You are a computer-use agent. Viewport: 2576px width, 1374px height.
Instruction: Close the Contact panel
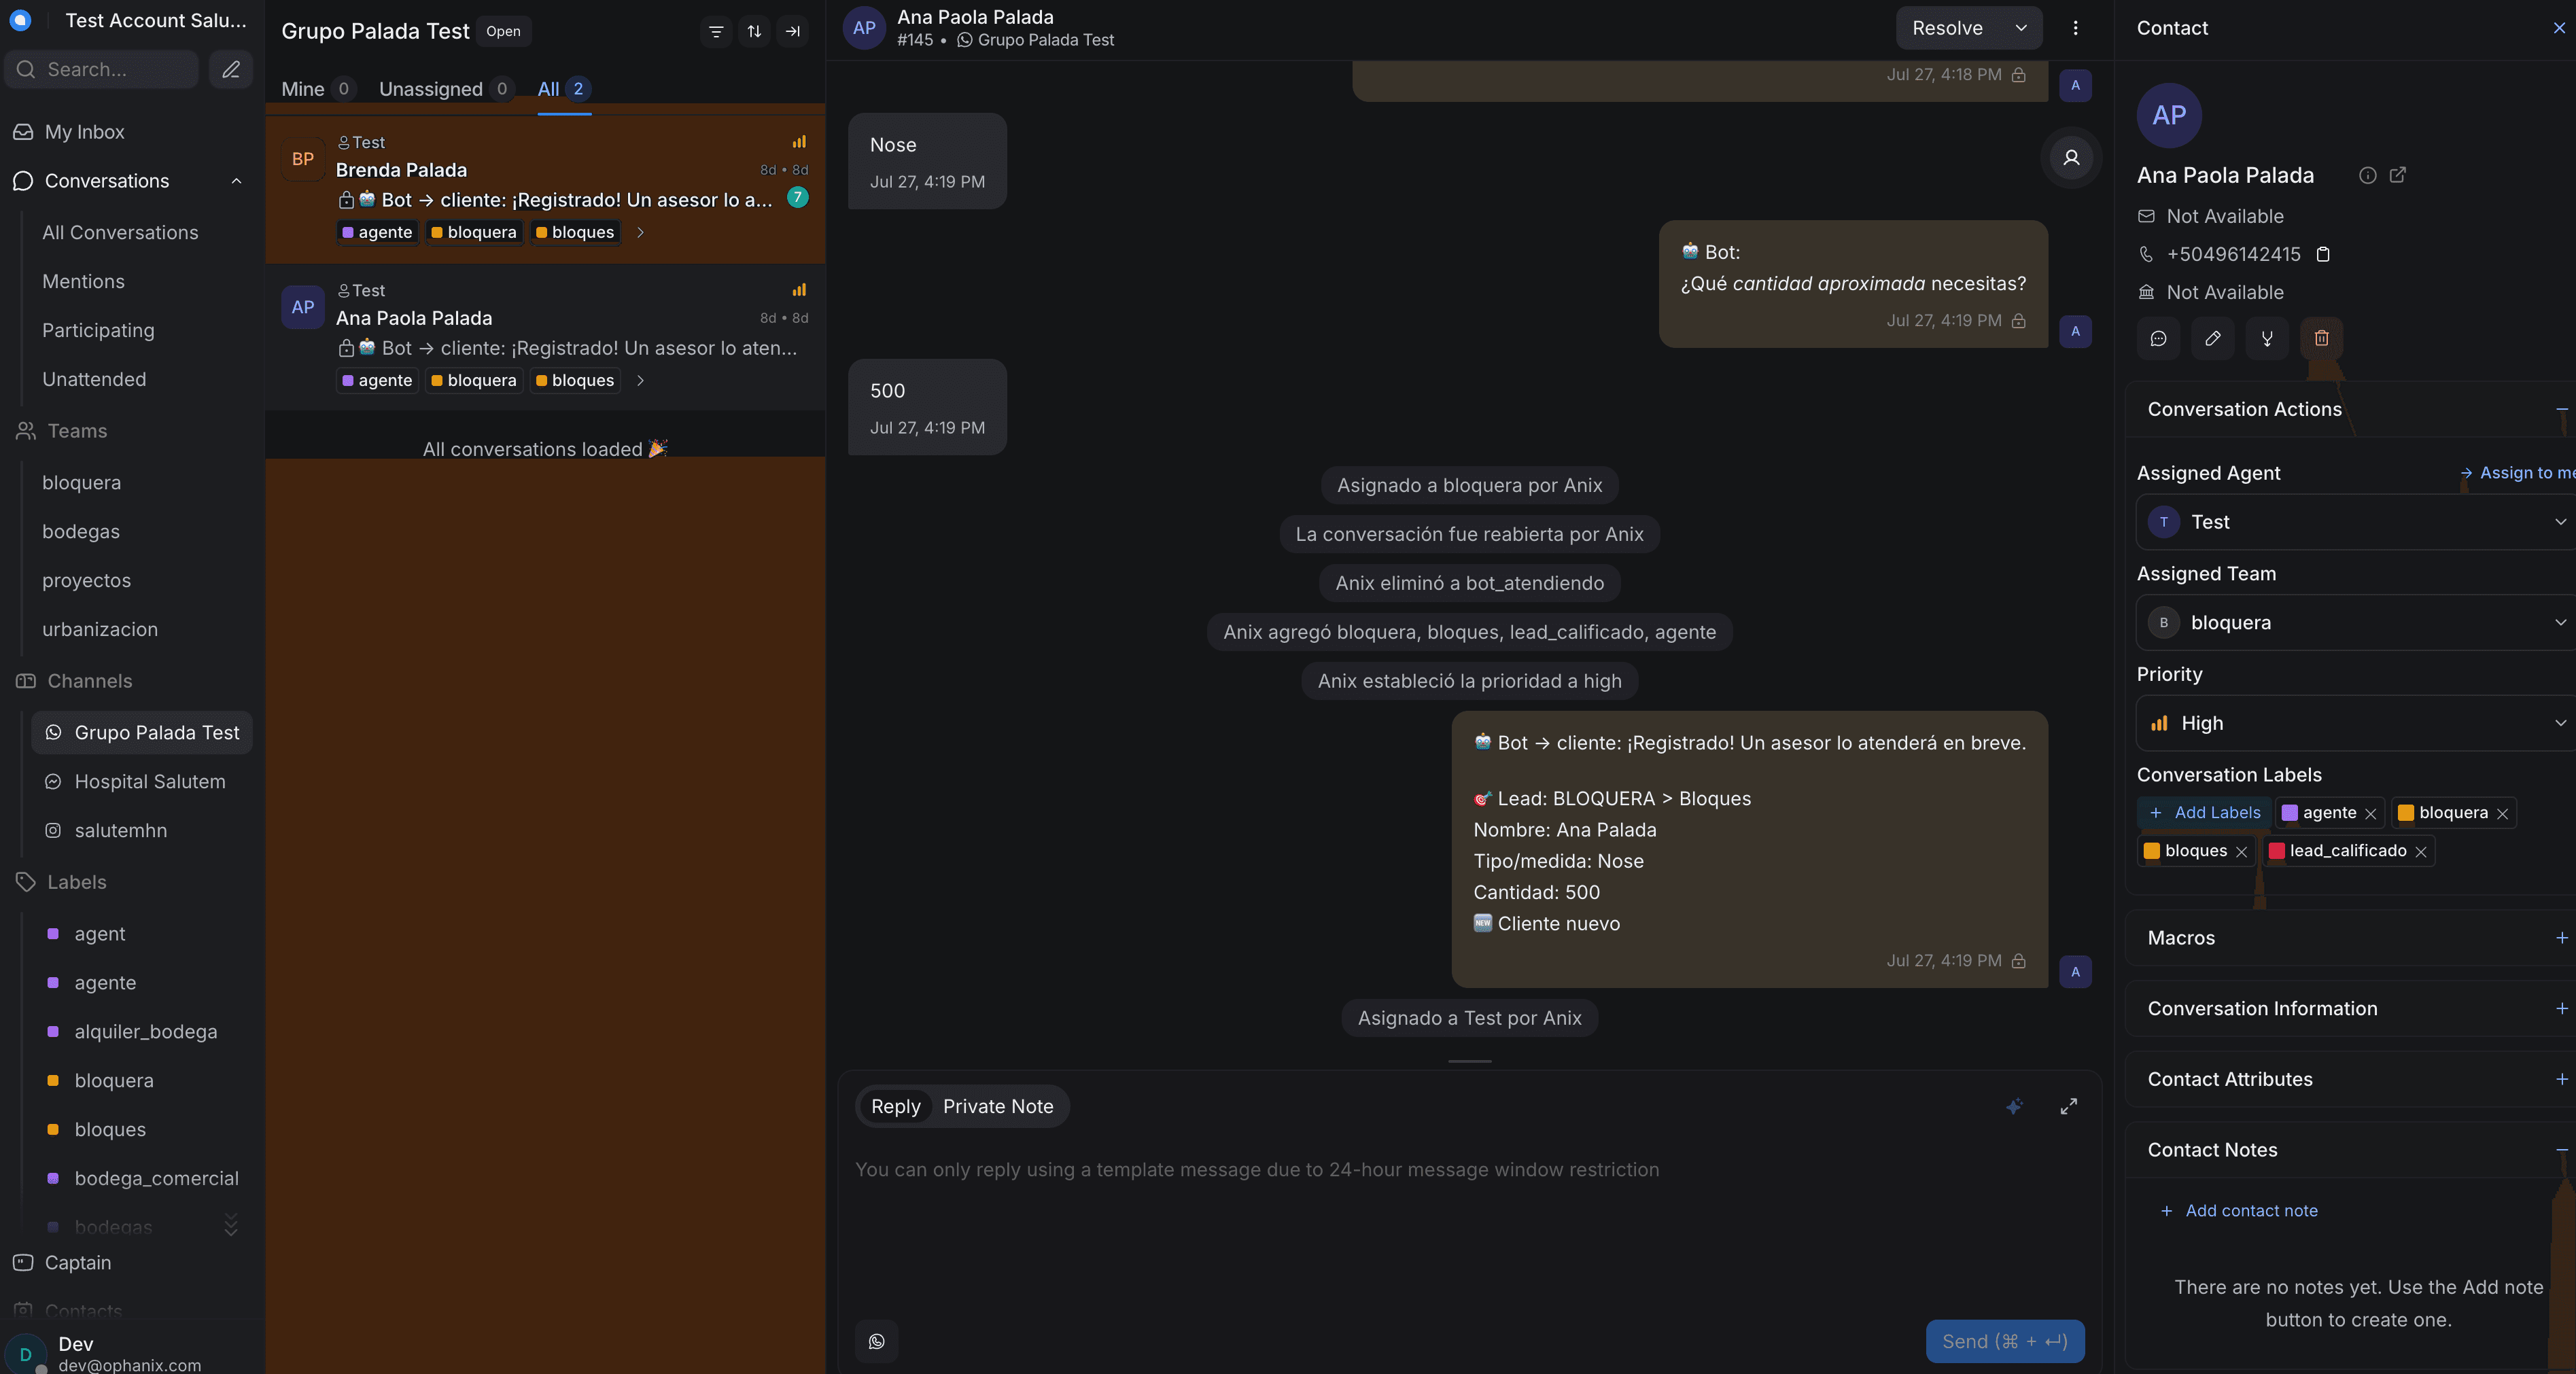click(x=2558, y=28)
